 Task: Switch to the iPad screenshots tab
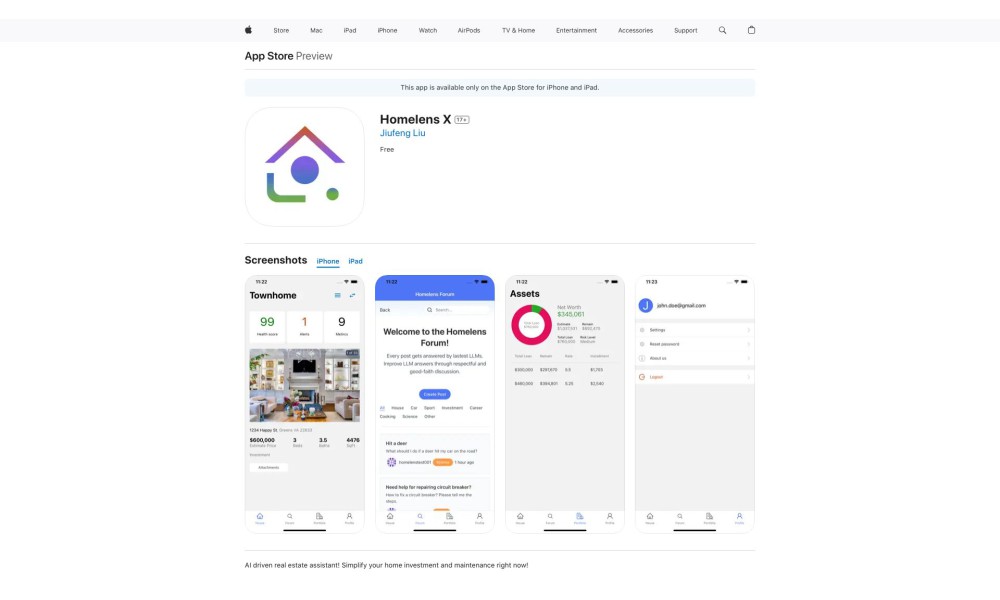click(355, 261)
